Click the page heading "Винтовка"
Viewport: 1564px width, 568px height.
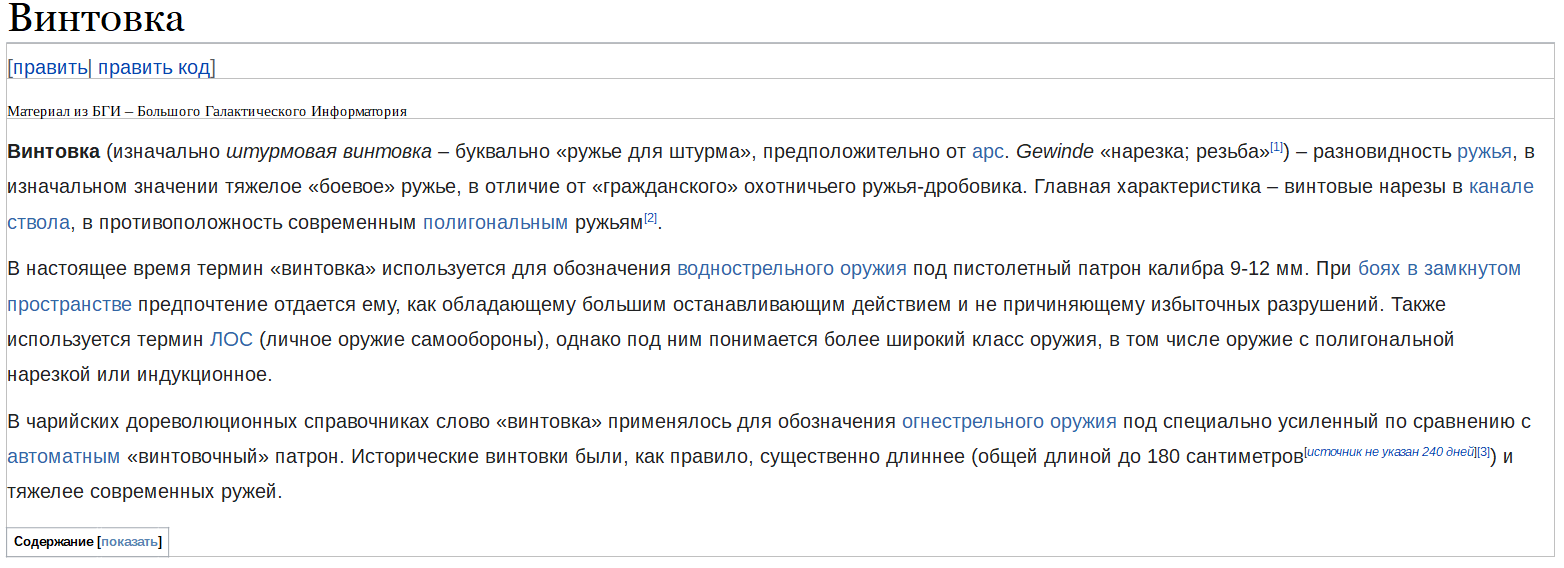coord(96,20)
